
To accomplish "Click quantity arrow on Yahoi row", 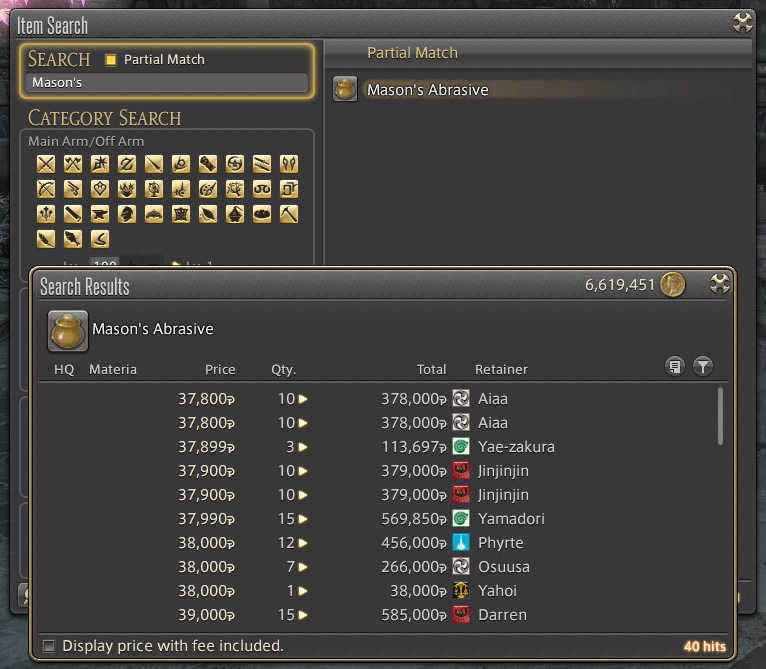I will [303, 590].
